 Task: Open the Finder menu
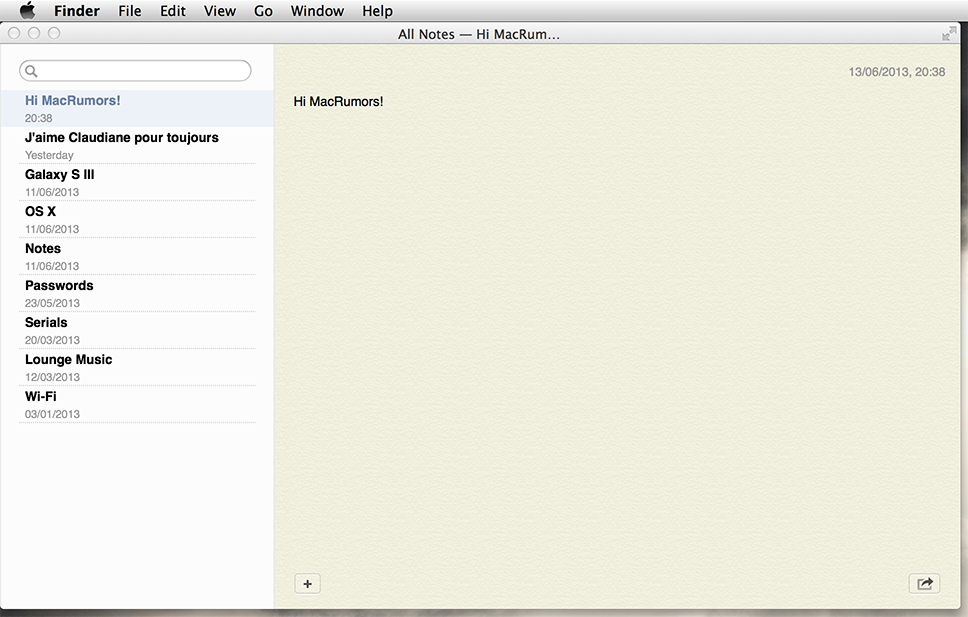click(x=77, y=10)
